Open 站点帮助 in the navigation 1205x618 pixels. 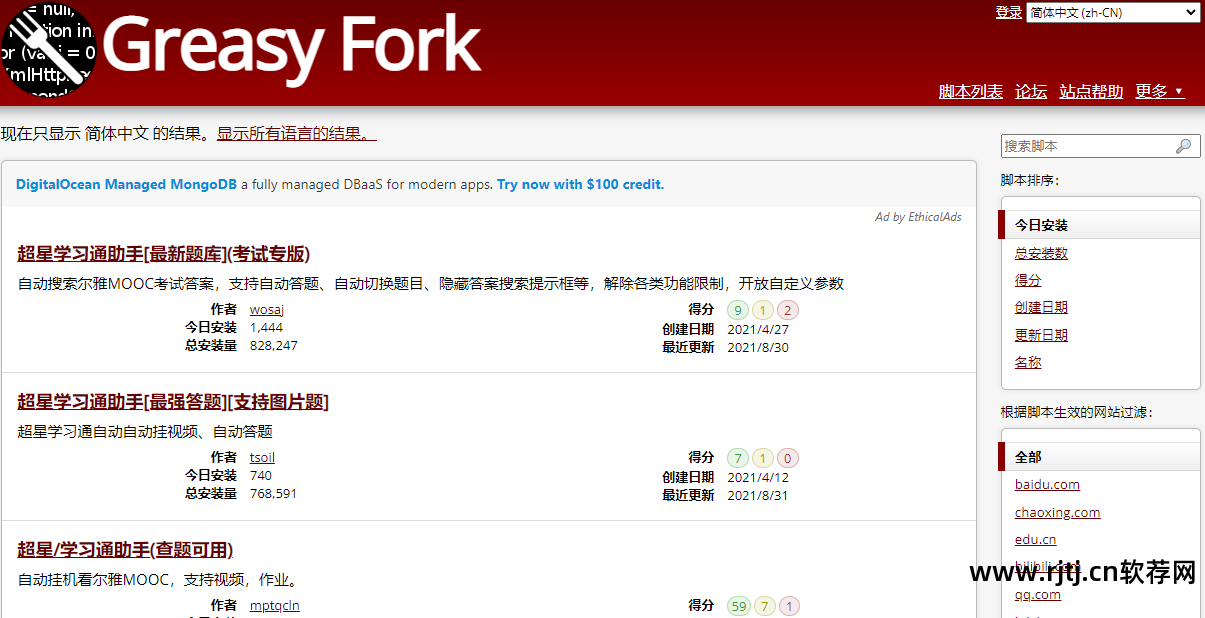tap(1091, 91)
